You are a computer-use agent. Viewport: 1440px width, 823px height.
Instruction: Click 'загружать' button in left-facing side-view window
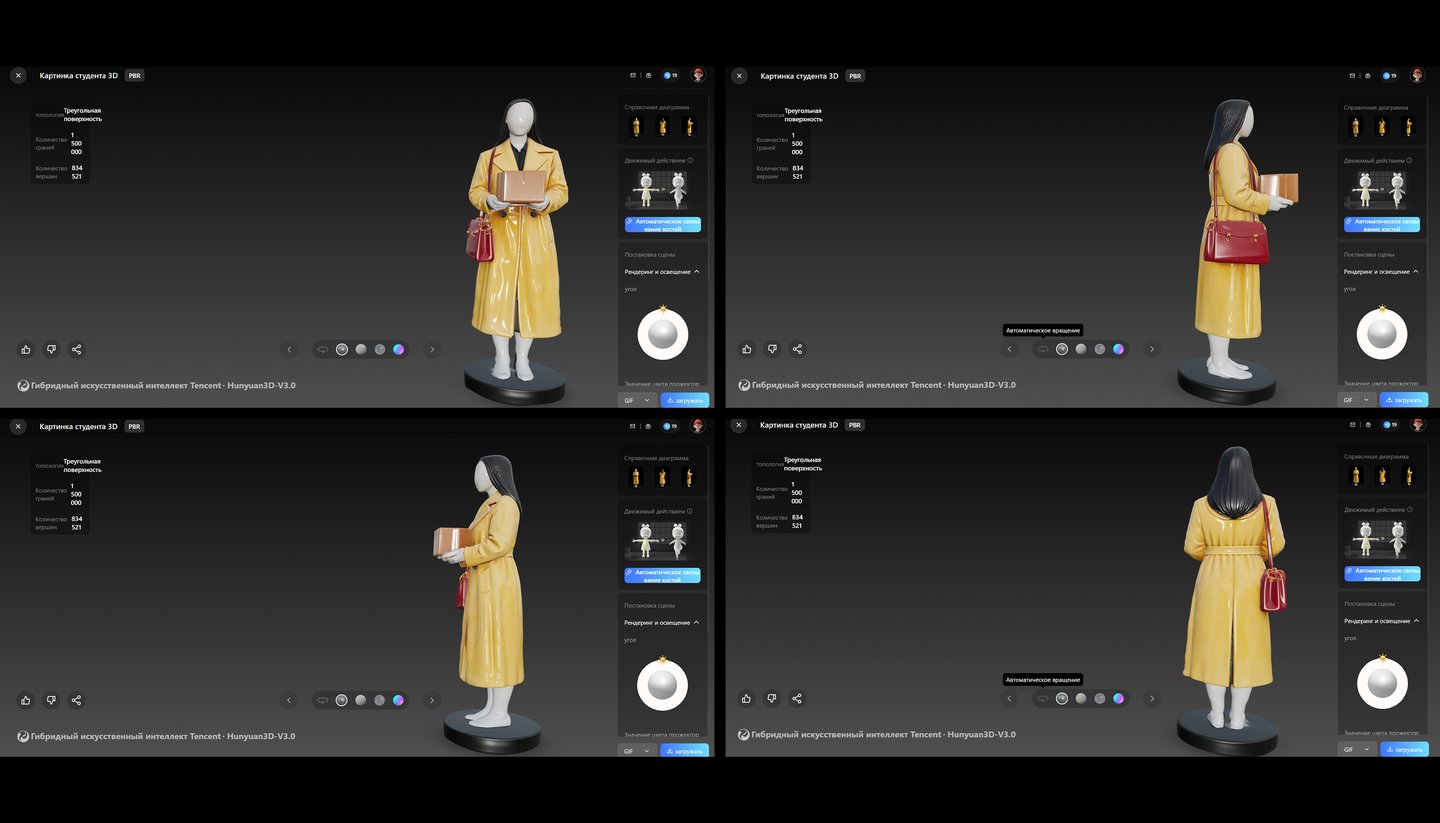tap(684, 751)
